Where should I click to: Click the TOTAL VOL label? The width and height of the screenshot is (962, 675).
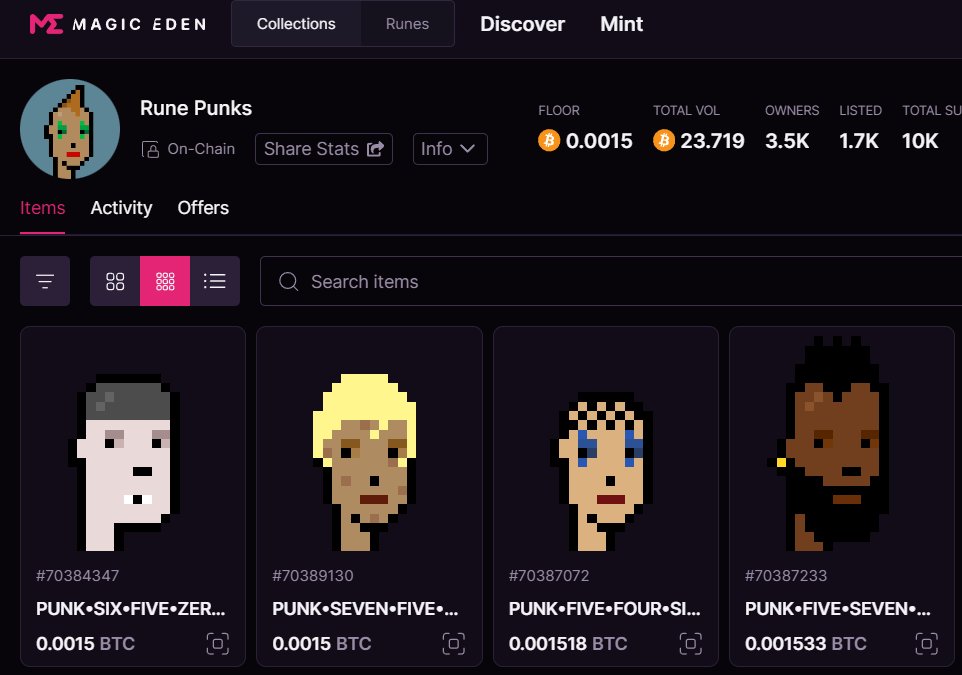[686, 110]
